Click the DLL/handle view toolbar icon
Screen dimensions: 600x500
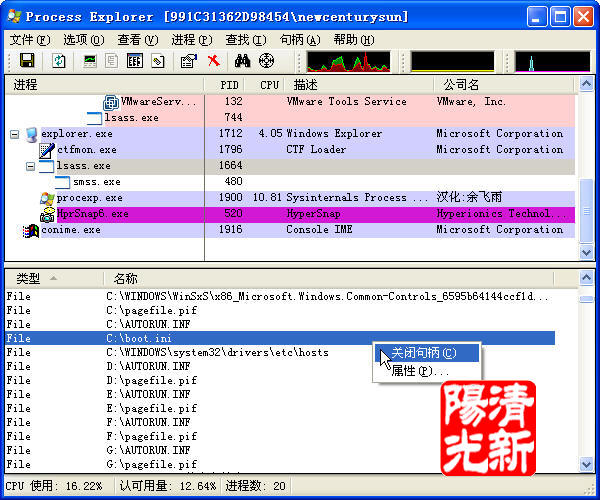pyautogui.click(x=158, y=60)
